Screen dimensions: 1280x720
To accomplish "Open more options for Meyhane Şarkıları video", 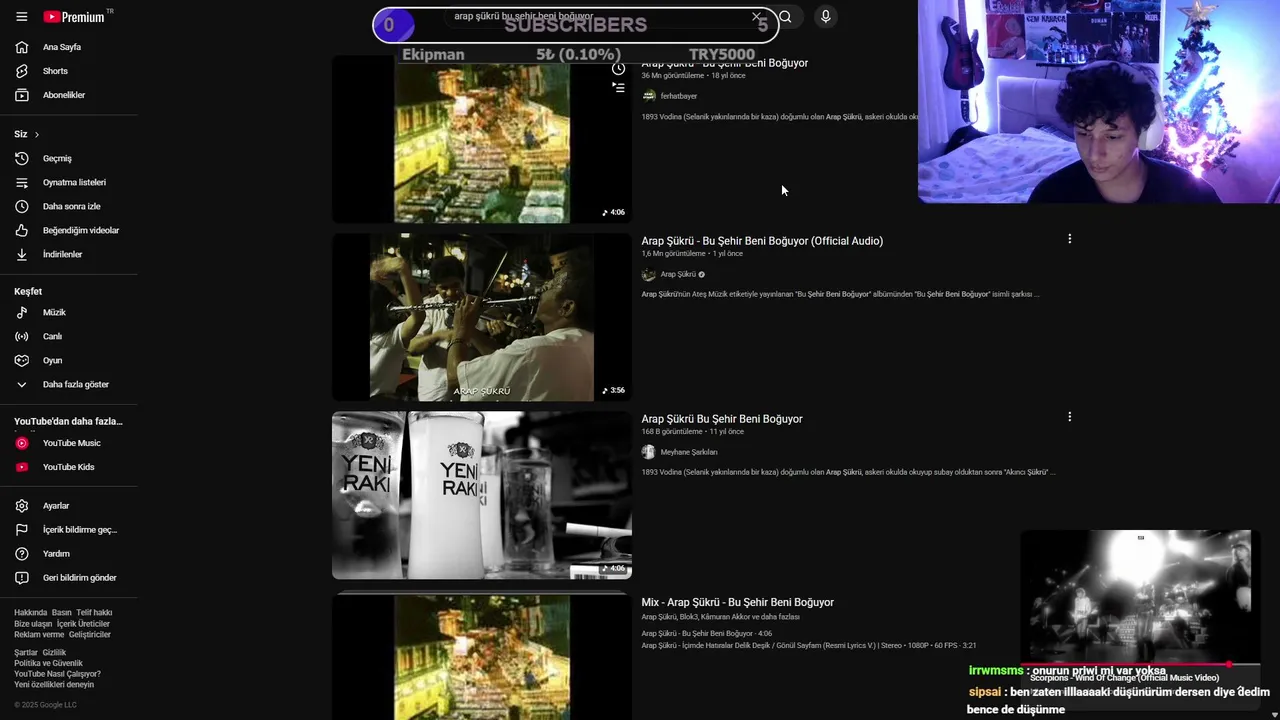I will click(x=1069, y=417).
